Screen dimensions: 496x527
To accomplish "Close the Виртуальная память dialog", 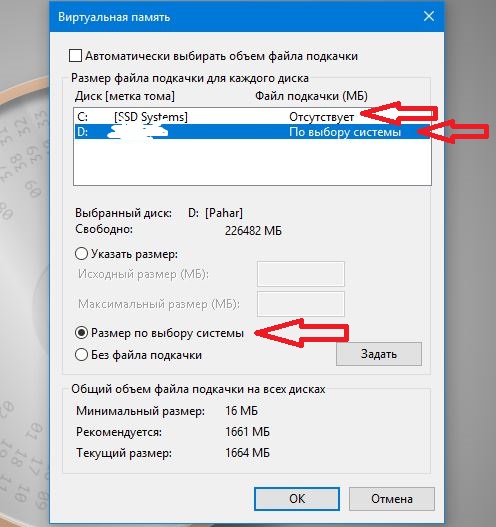I will [428, 16].
